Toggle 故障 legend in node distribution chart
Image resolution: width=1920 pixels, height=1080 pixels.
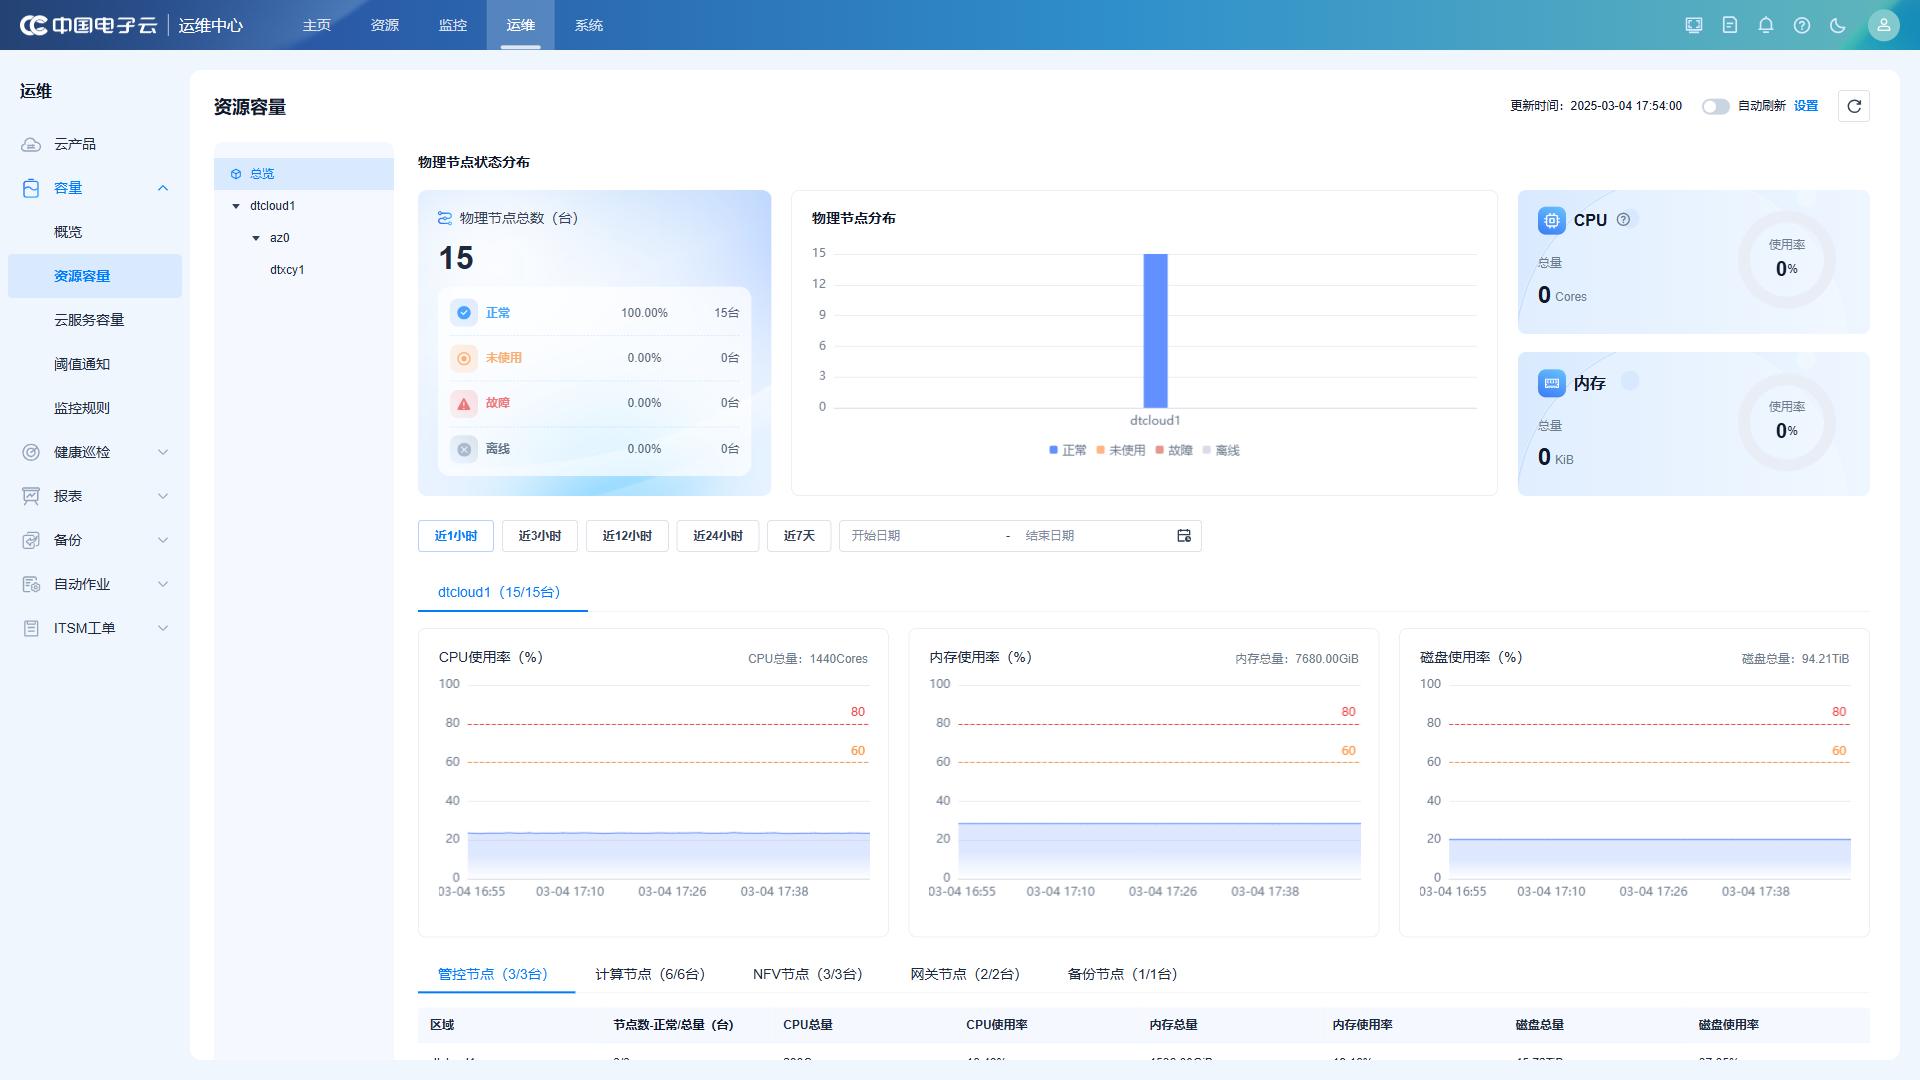[x=1174, y=450]
